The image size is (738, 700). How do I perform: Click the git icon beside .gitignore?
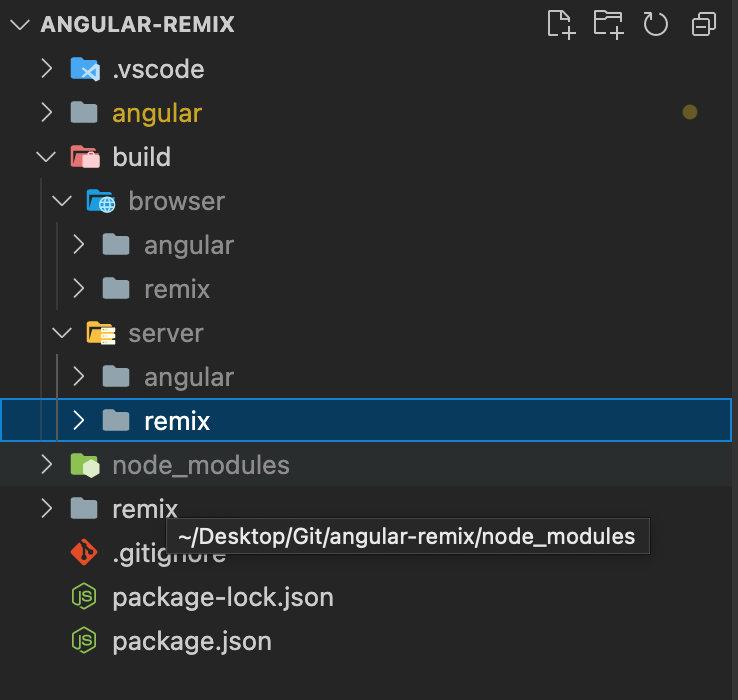pyautogui.click(x=84, y=552)
